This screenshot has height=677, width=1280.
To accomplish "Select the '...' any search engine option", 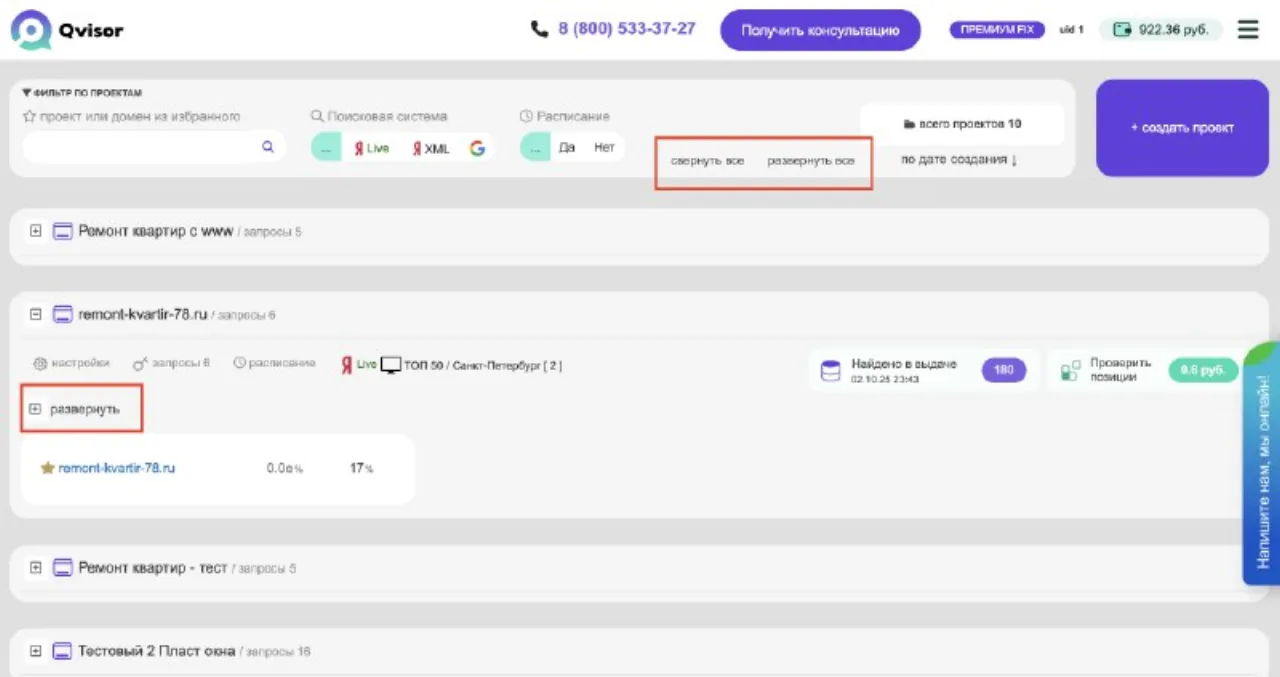I will tap(326, 148).
